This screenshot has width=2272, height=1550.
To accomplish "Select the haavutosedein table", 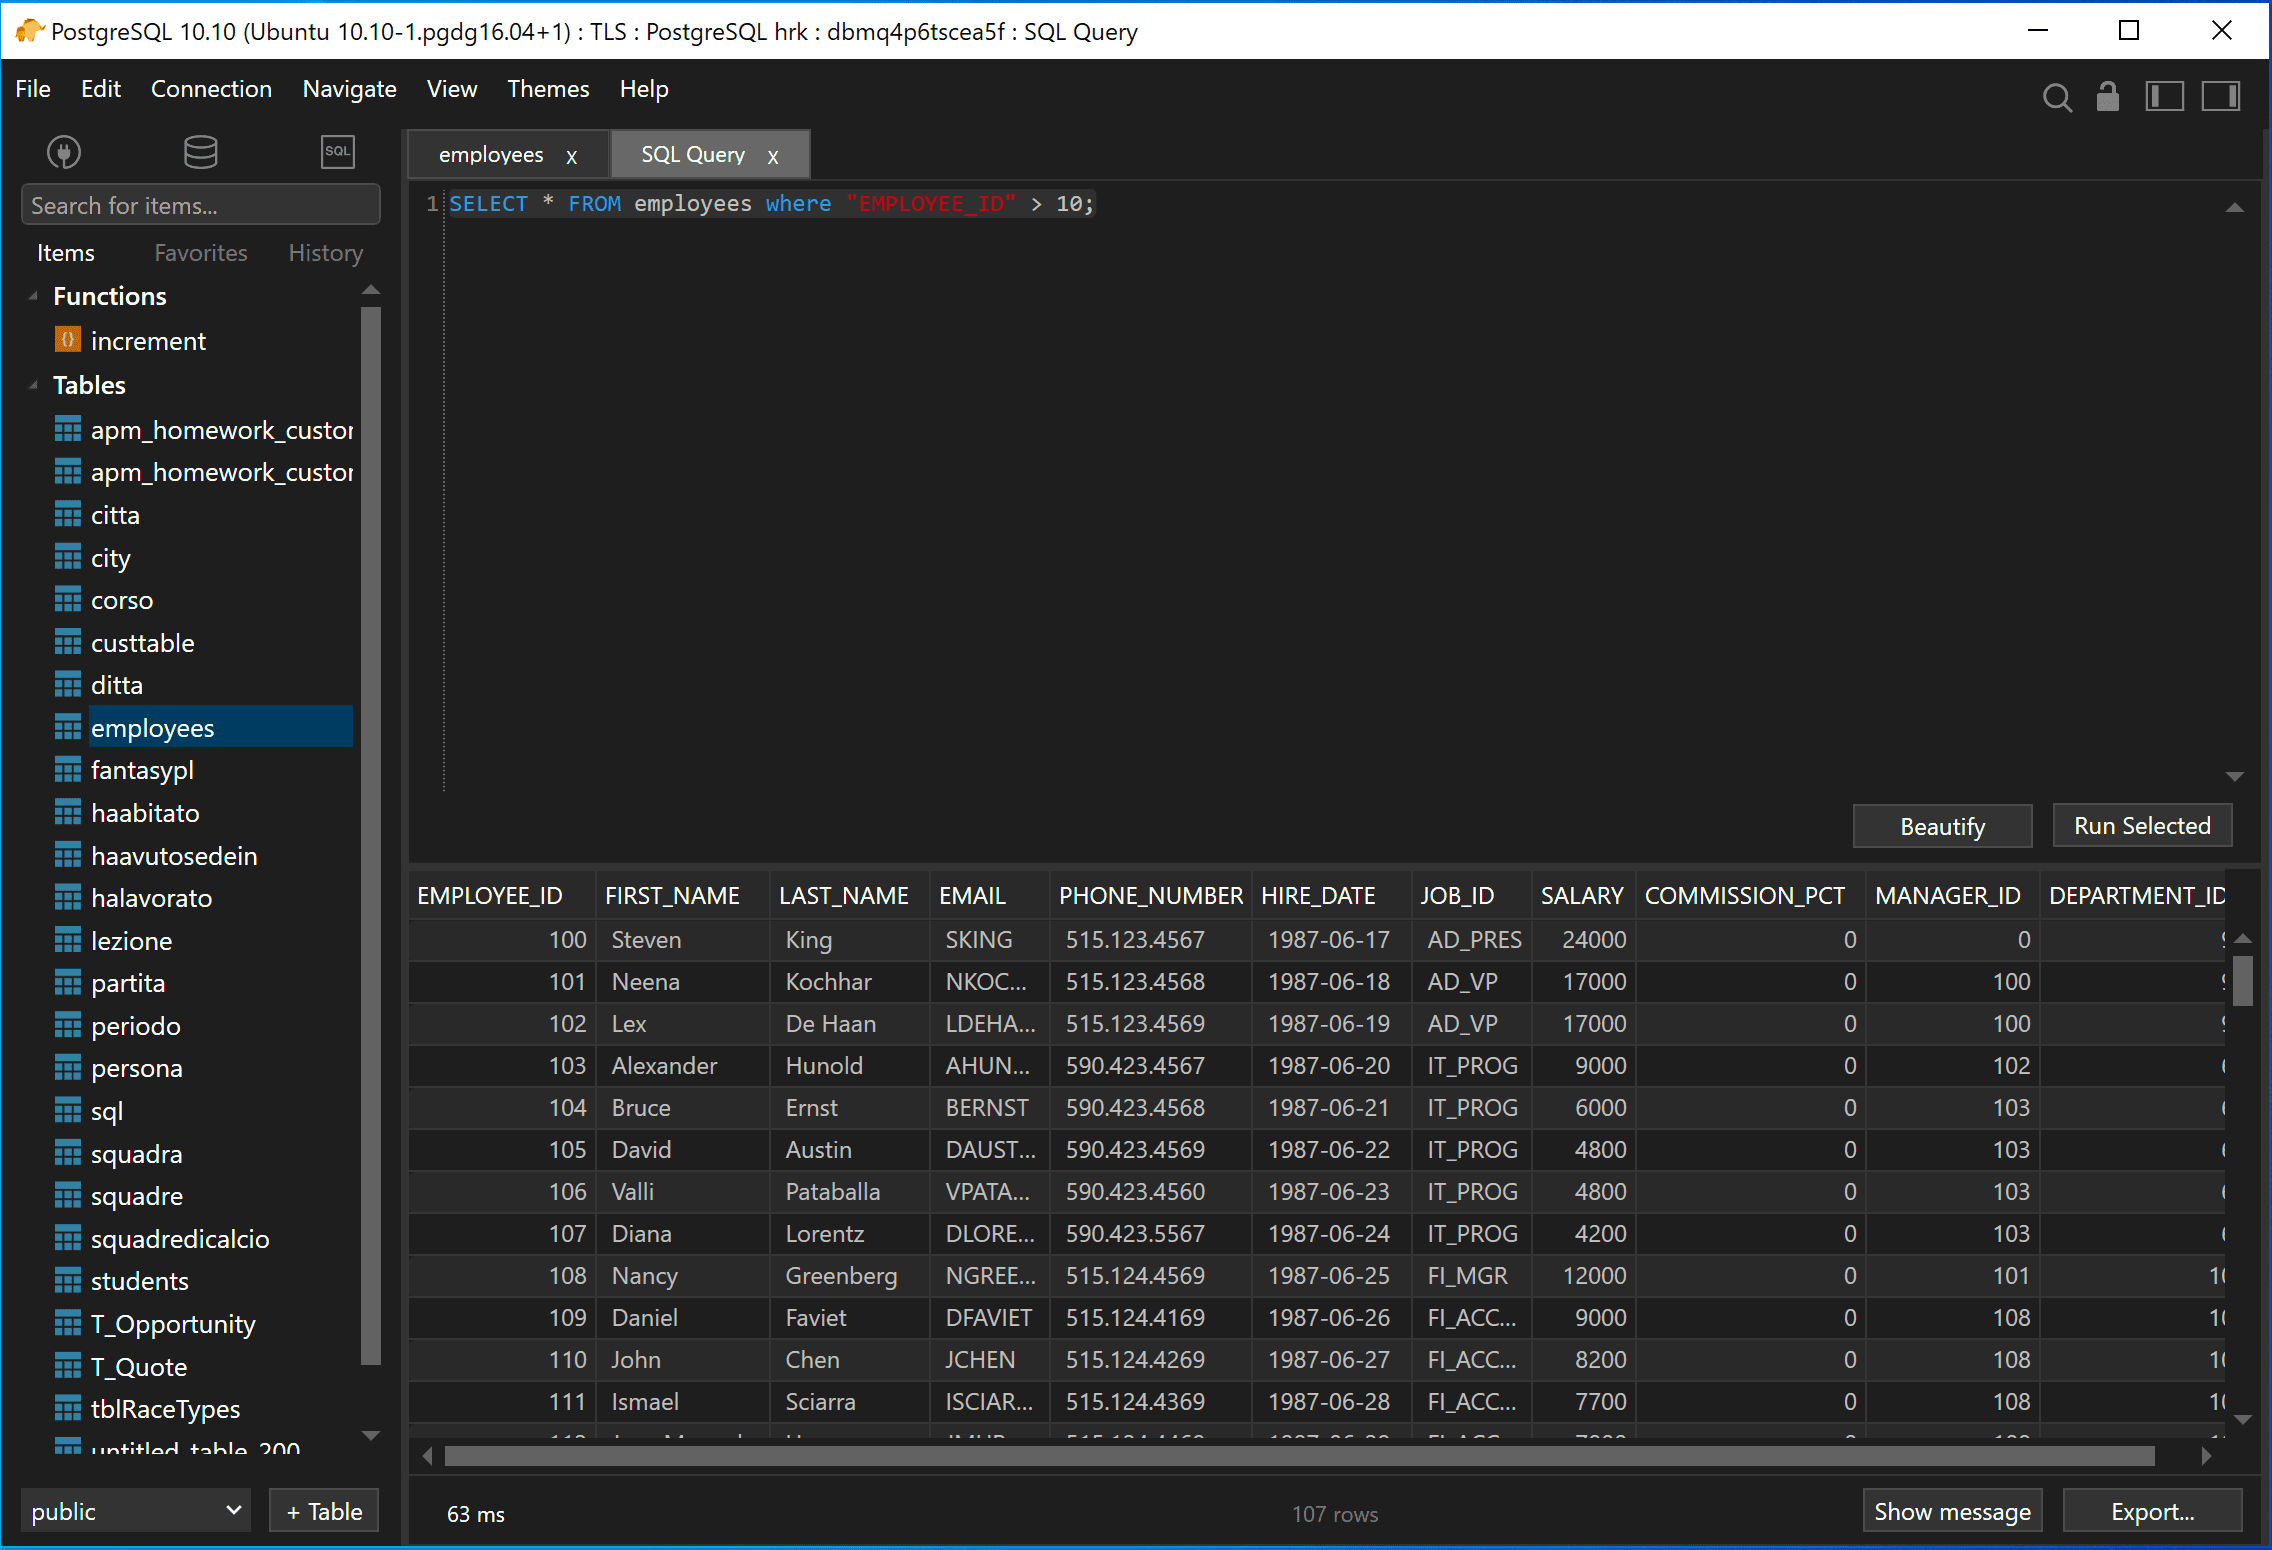I will coord(174,856).
